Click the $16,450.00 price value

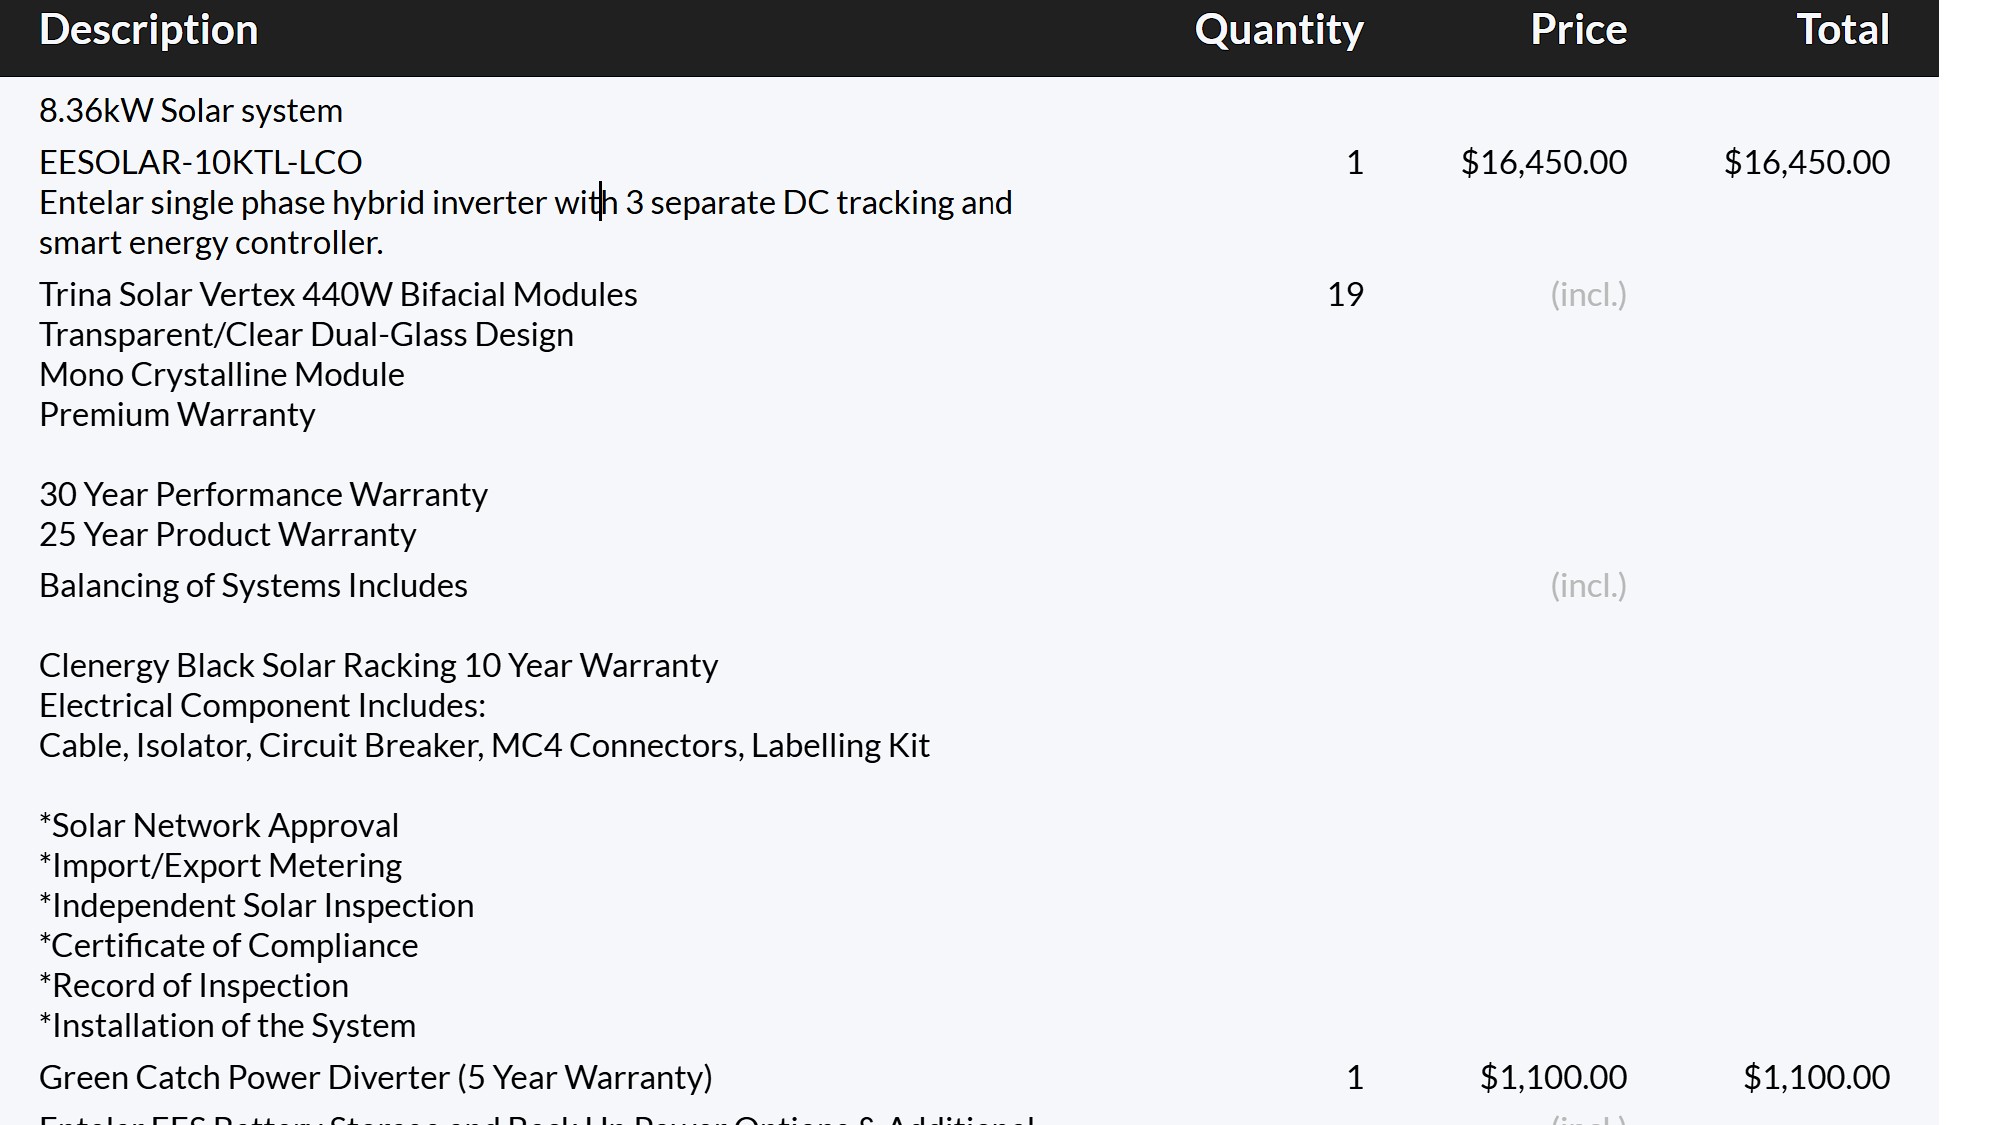coord(1543,162)
